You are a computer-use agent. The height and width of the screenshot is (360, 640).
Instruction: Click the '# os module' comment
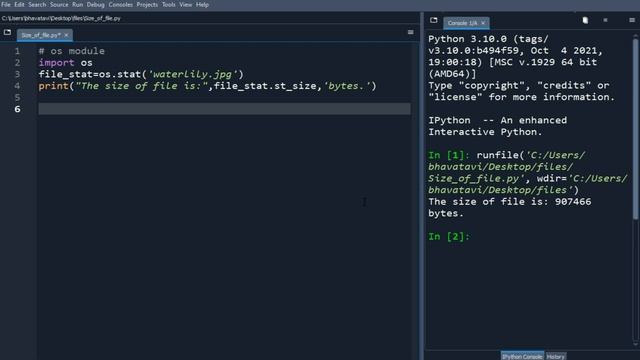(71, 51)
